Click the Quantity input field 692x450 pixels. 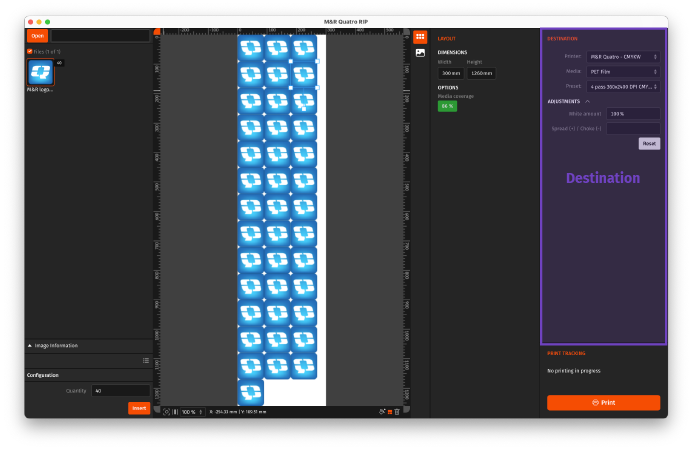point(120,391)
